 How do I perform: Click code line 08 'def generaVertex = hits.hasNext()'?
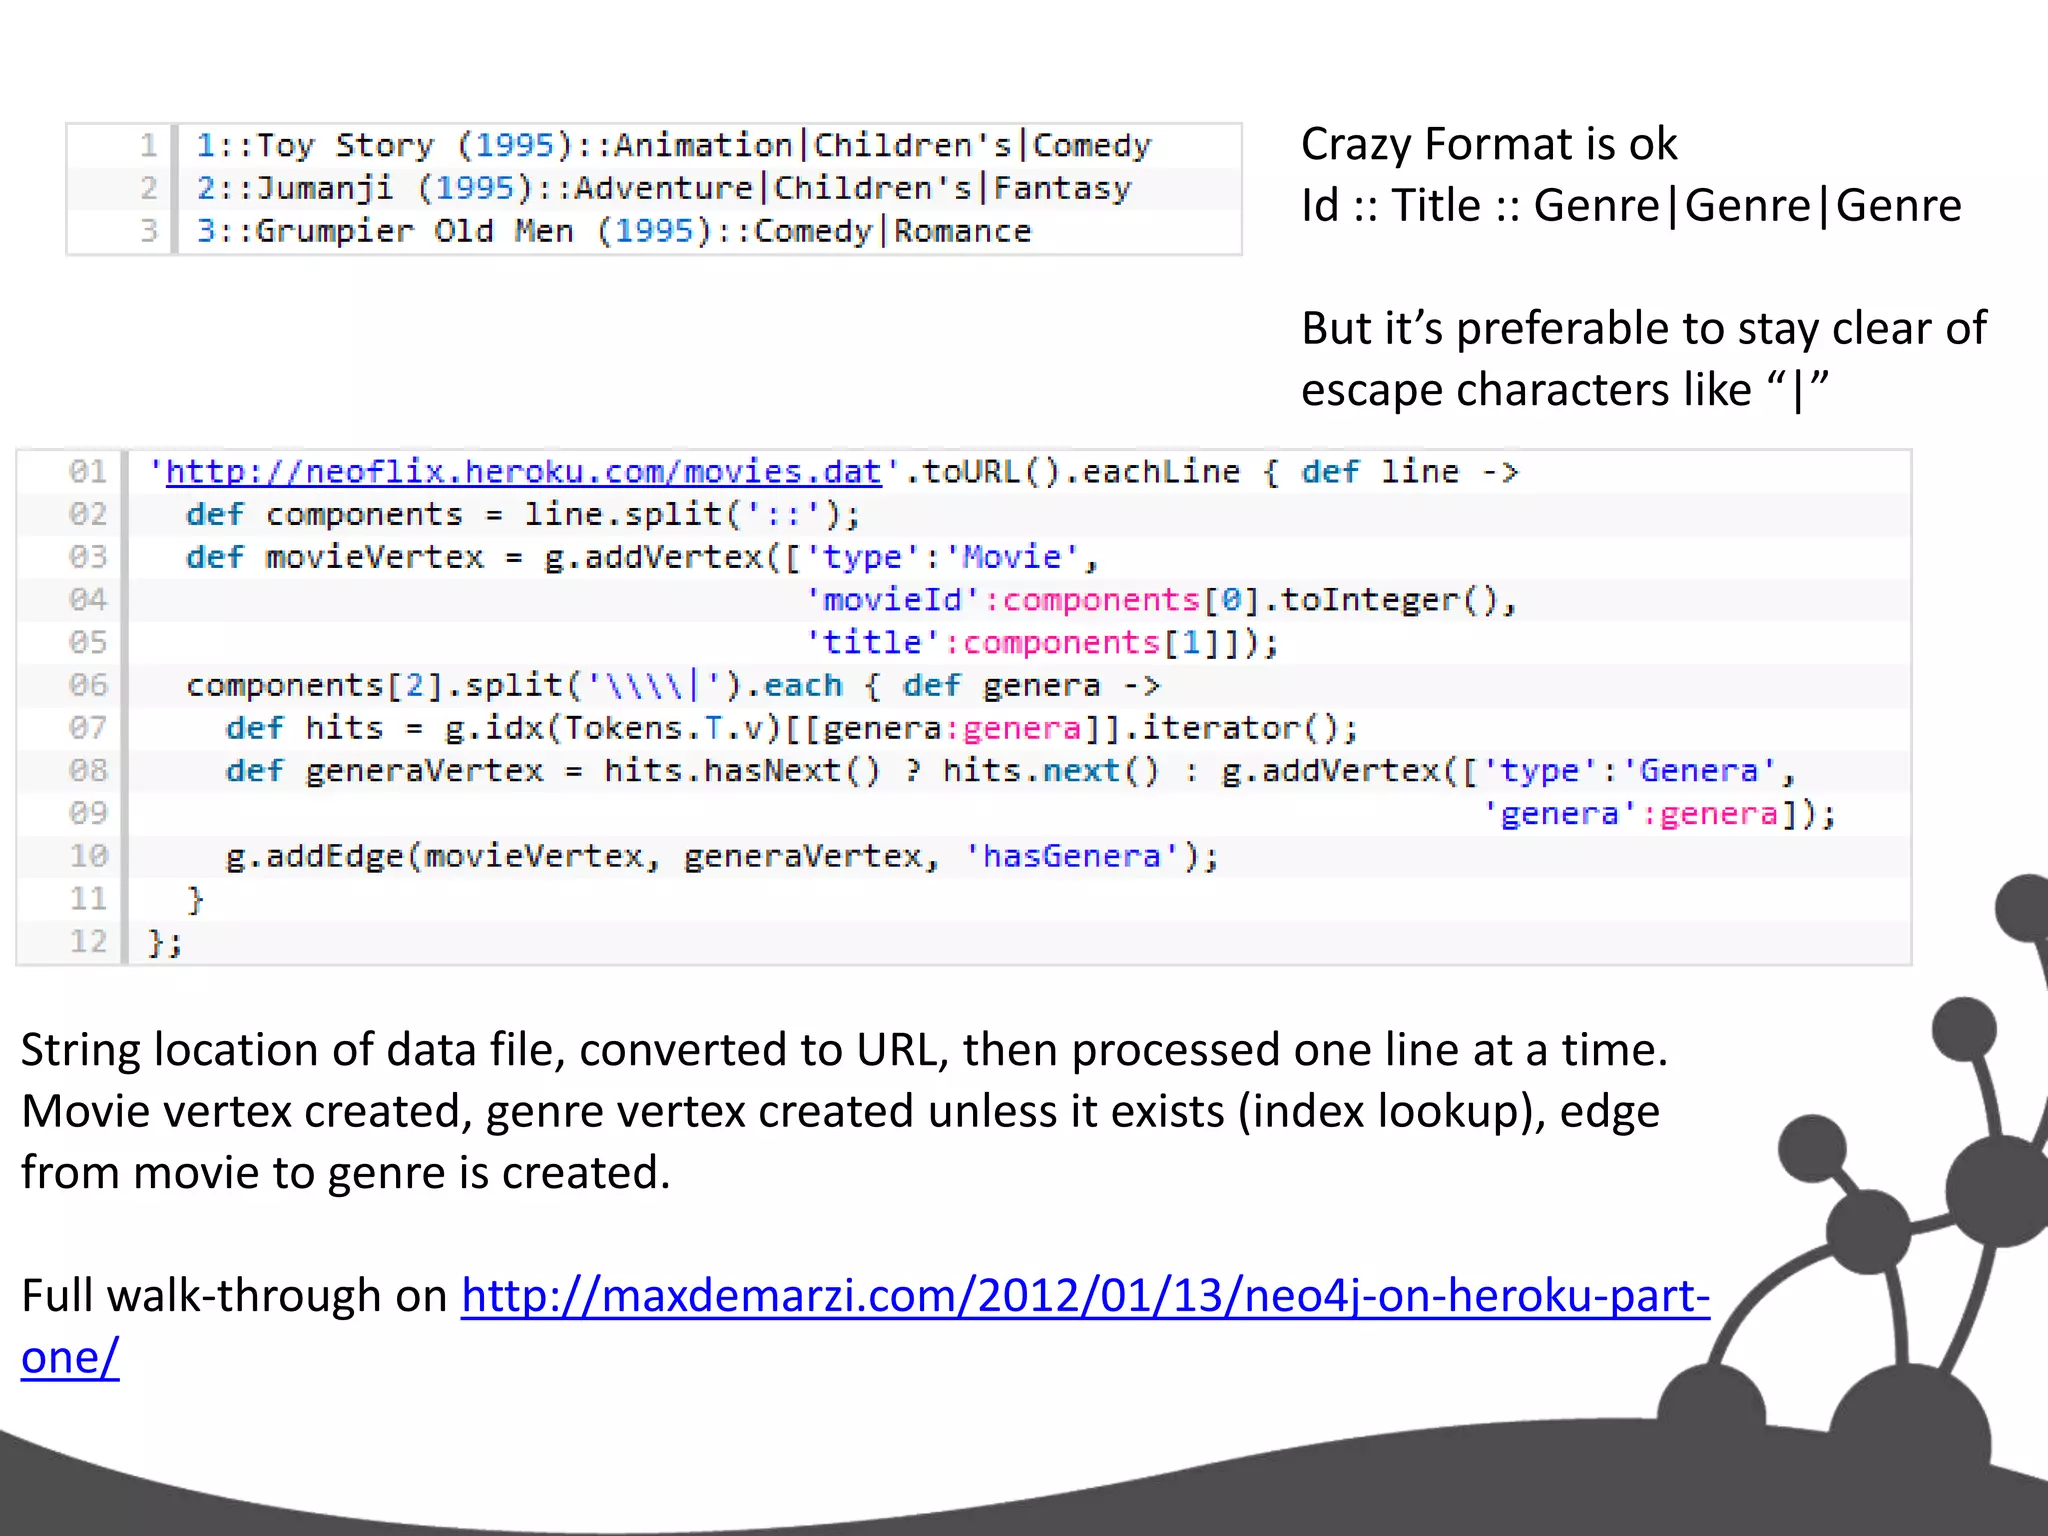tap(1010, 771)
